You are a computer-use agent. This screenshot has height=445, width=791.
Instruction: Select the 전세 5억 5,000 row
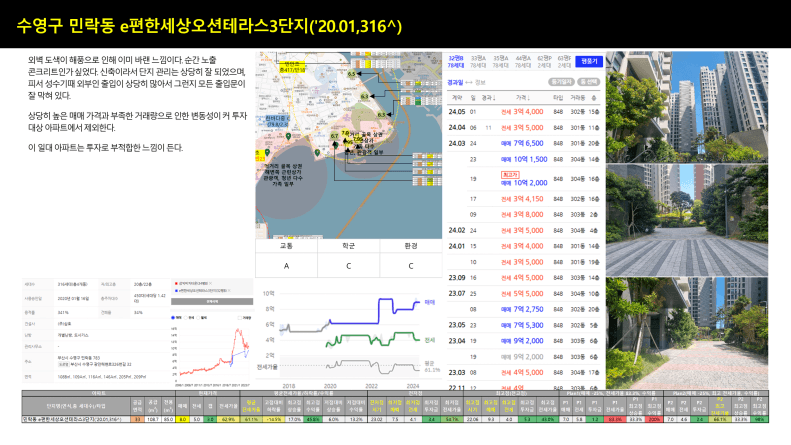(x=524, y=293)
